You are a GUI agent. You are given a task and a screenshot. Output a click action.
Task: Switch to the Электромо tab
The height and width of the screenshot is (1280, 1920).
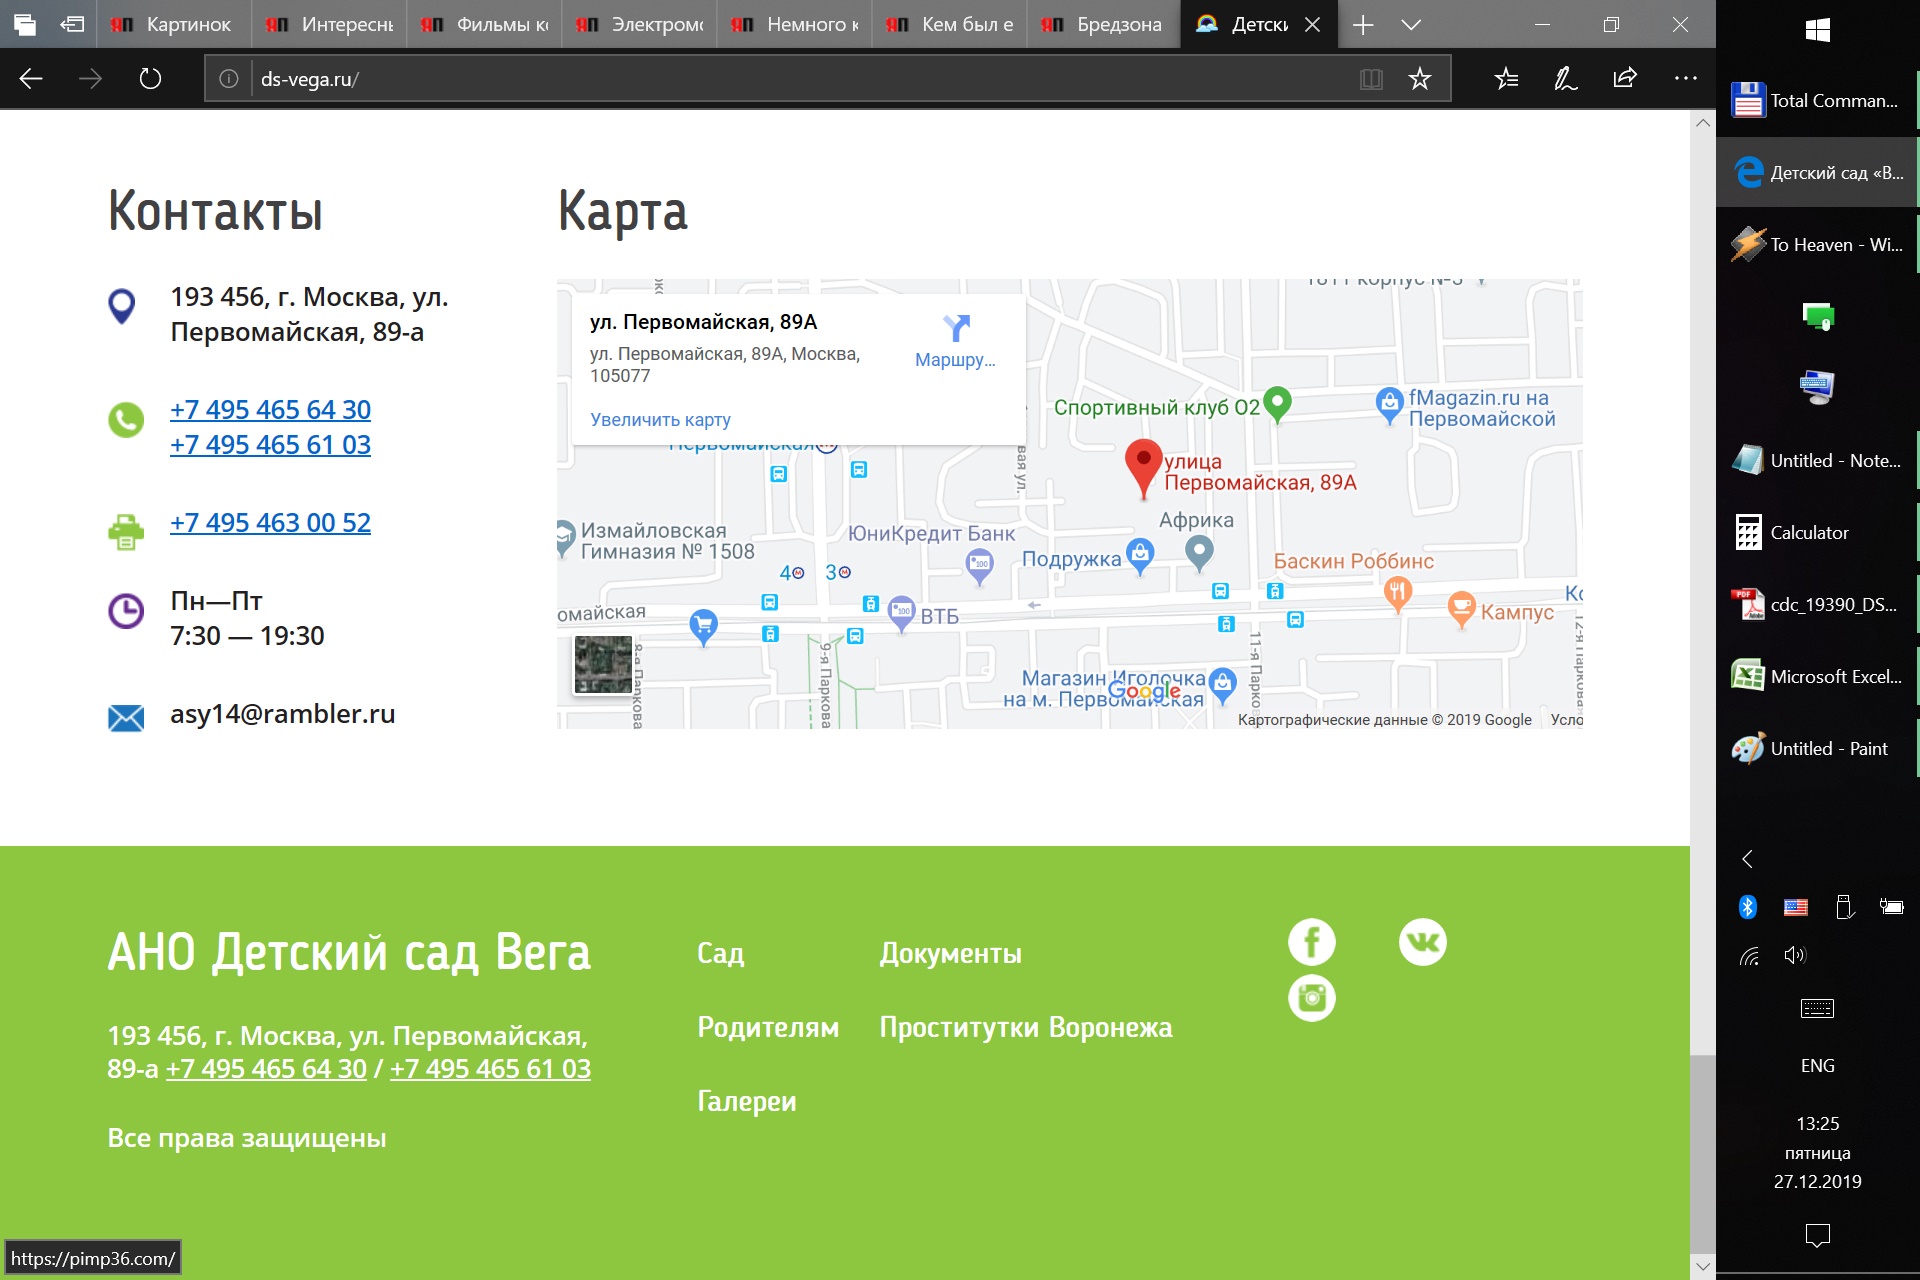639,25
